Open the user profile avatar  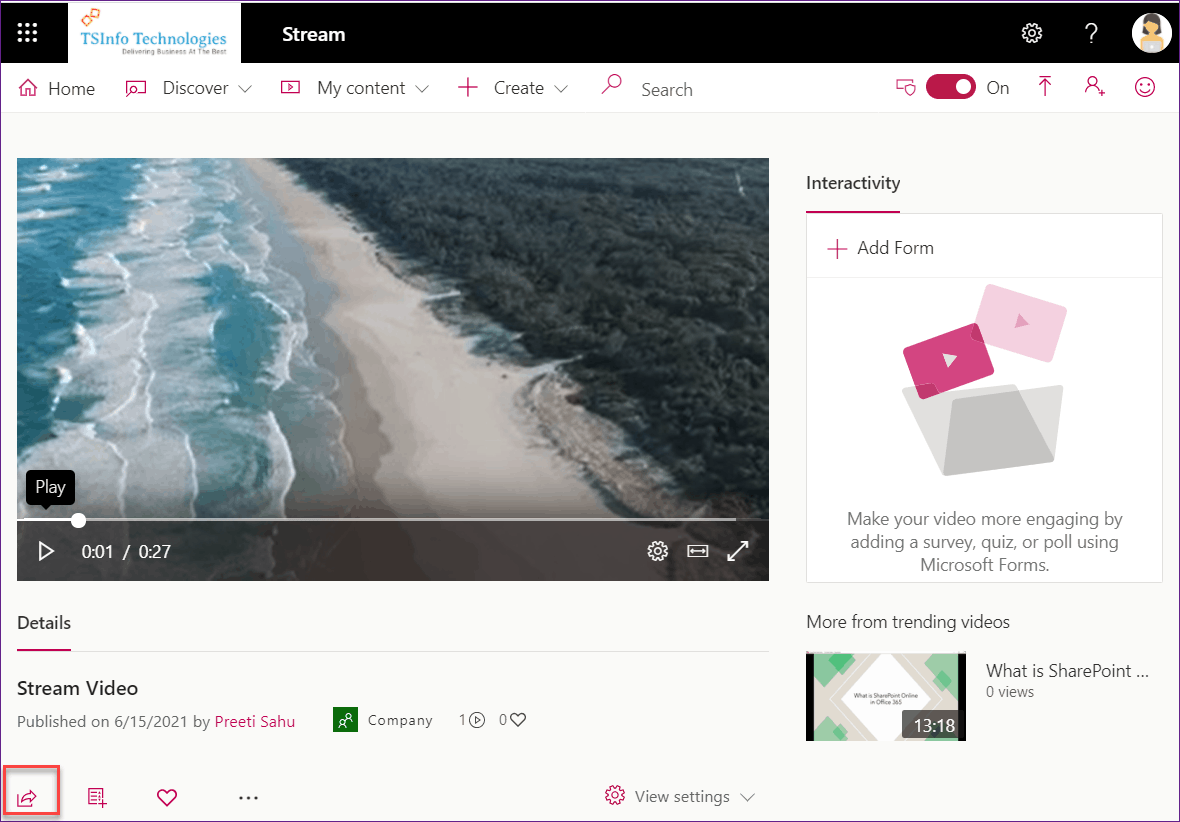[1151, 33]
